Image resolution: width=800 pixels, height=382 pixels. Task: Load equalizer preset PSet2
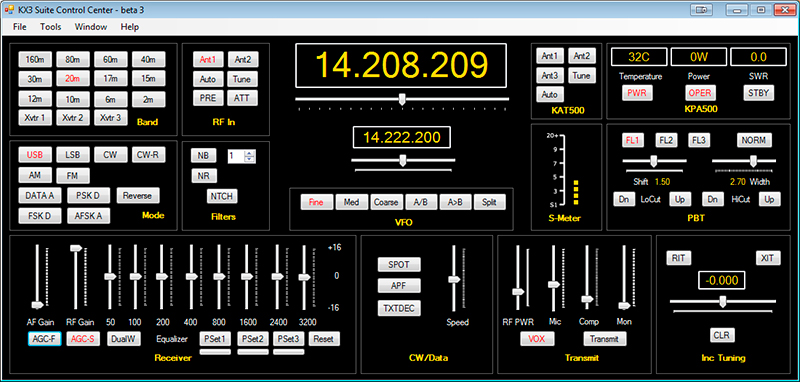pyautogui.click(x=253, y=339)
